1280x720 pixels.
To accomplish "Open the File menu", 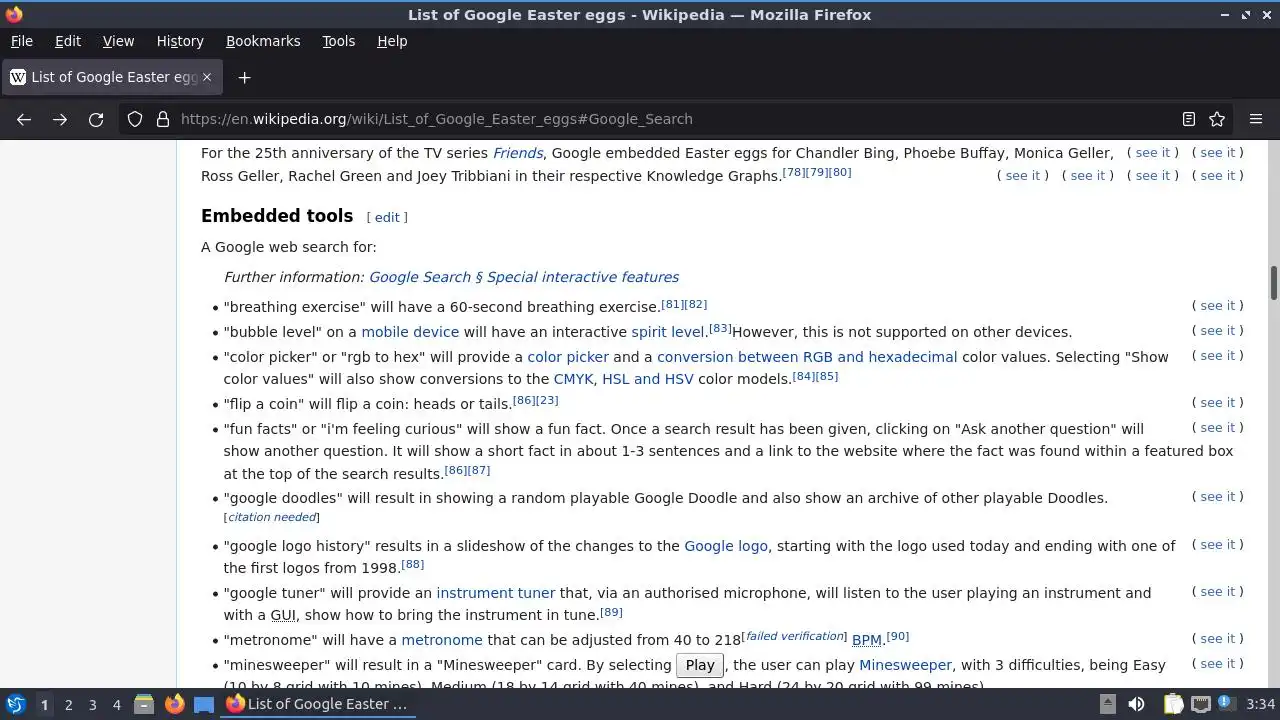I will (21, 41).
